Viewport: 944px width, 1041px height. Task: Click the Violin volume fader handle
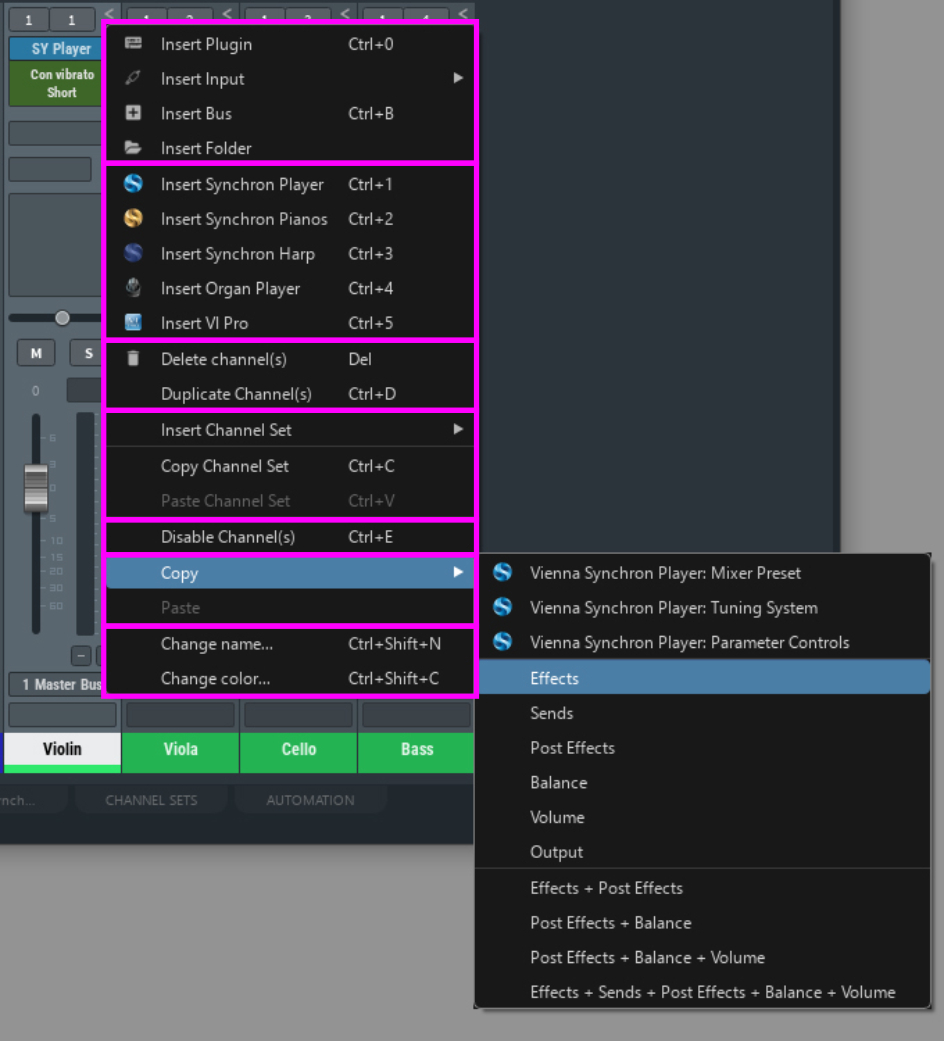click(36, 487)
